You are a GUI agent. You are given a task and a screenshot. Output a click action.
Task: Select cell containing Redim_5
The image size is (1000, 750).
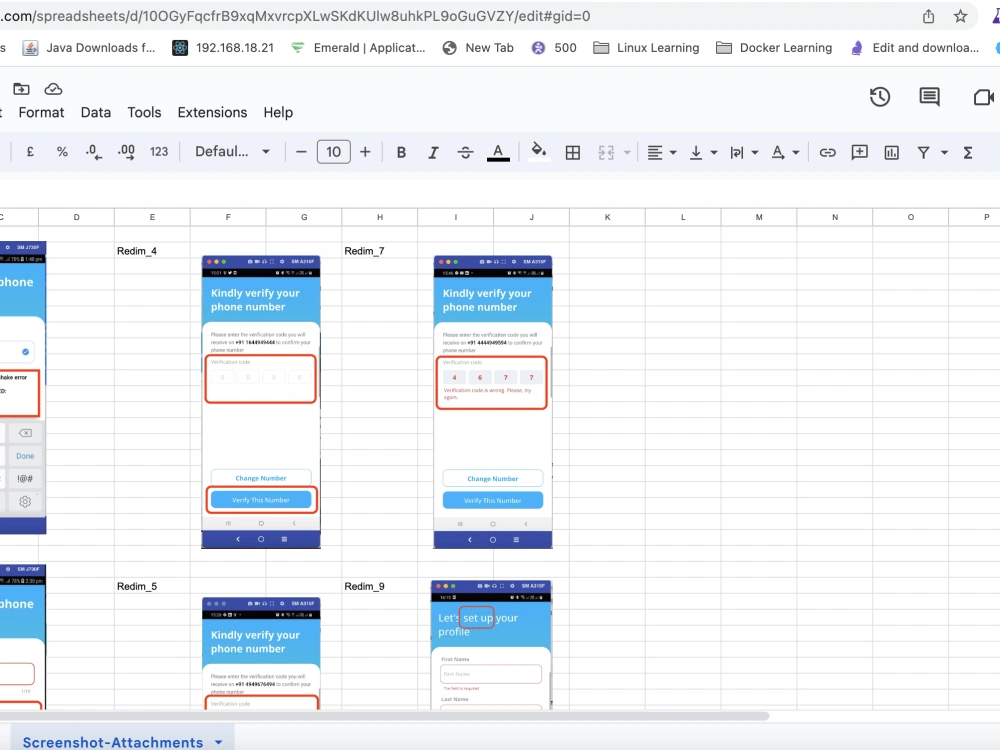pos(152,586)
